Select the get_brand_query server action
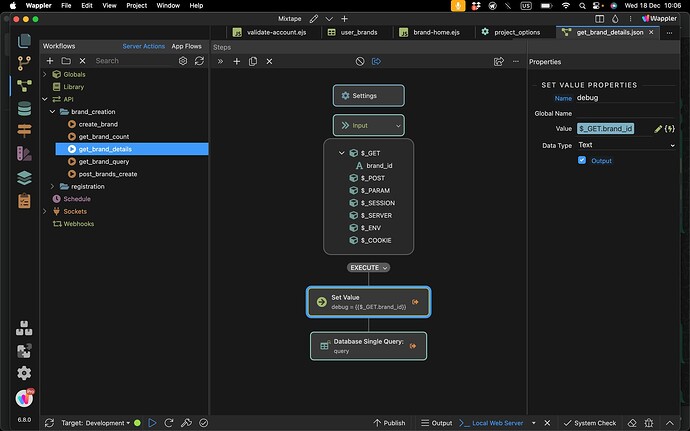This screenshot has height=431, width=690. click(x=103, y=162)
